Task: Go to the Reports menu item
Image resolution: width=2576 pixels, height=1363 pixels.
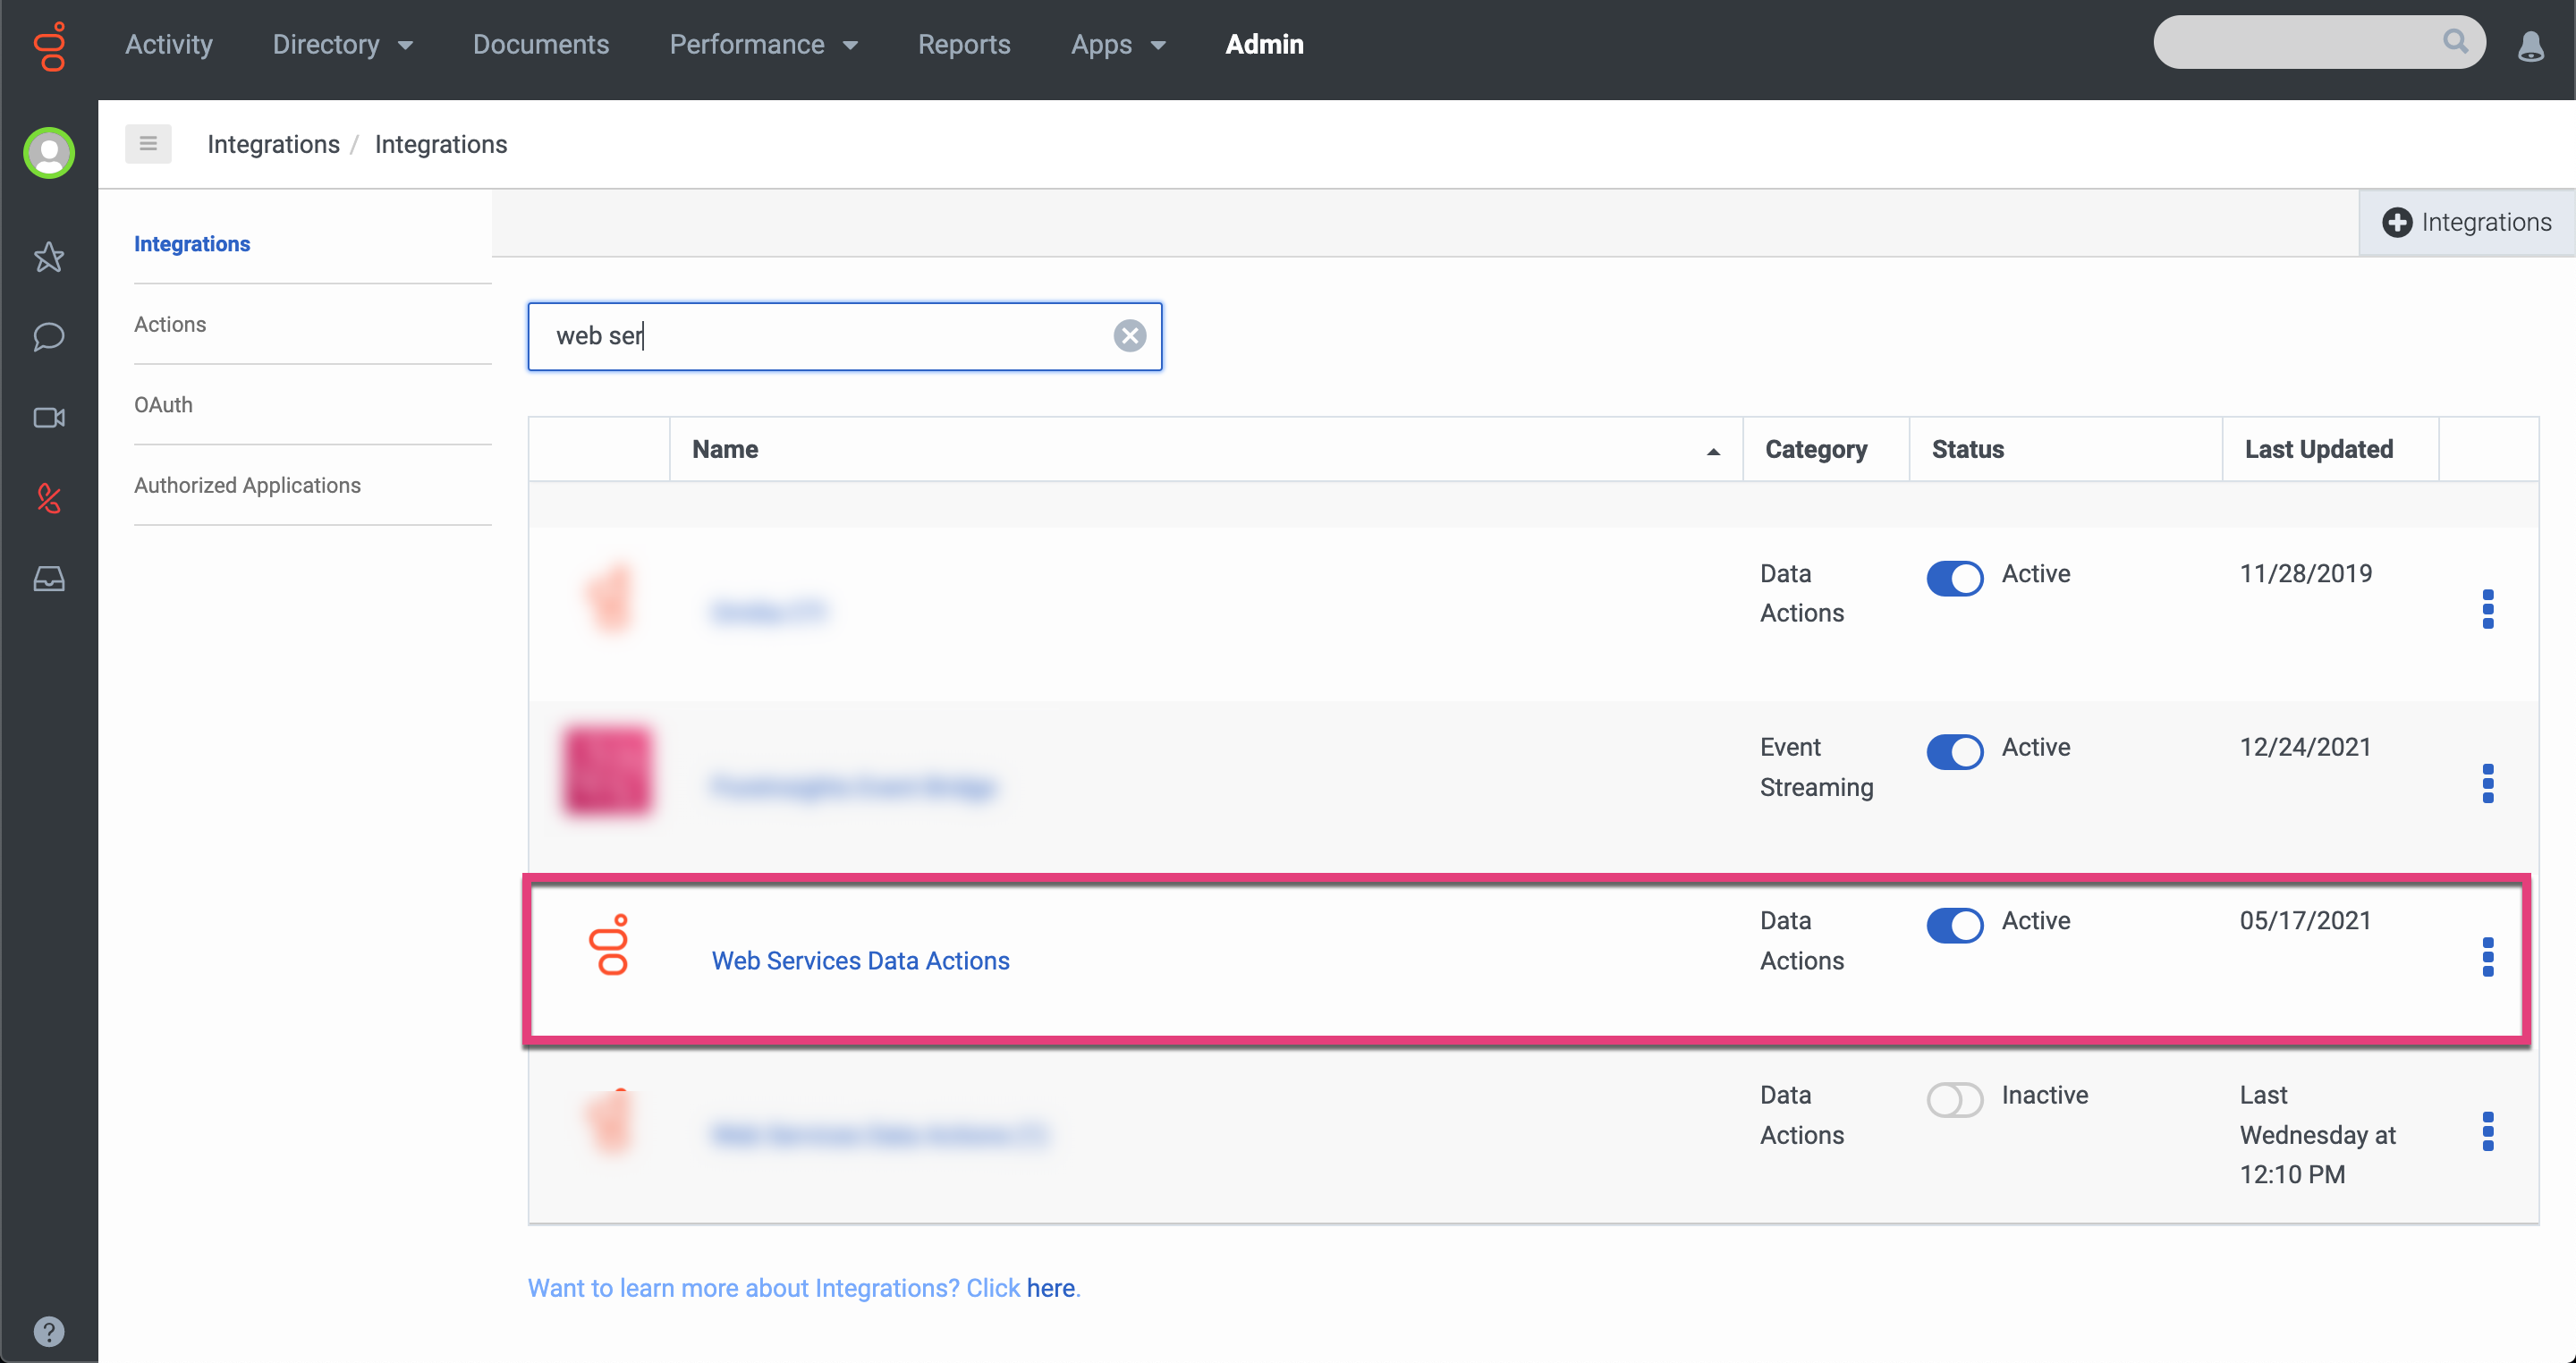Action: [963, 44]
